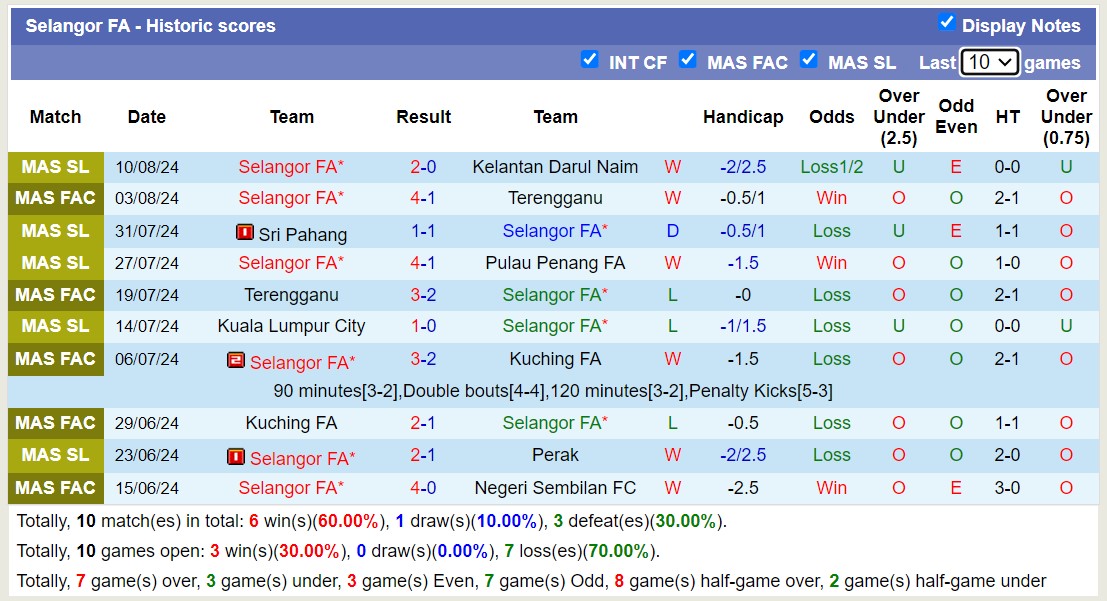Uncheck the MAS FAC filter

click(688, 60)
